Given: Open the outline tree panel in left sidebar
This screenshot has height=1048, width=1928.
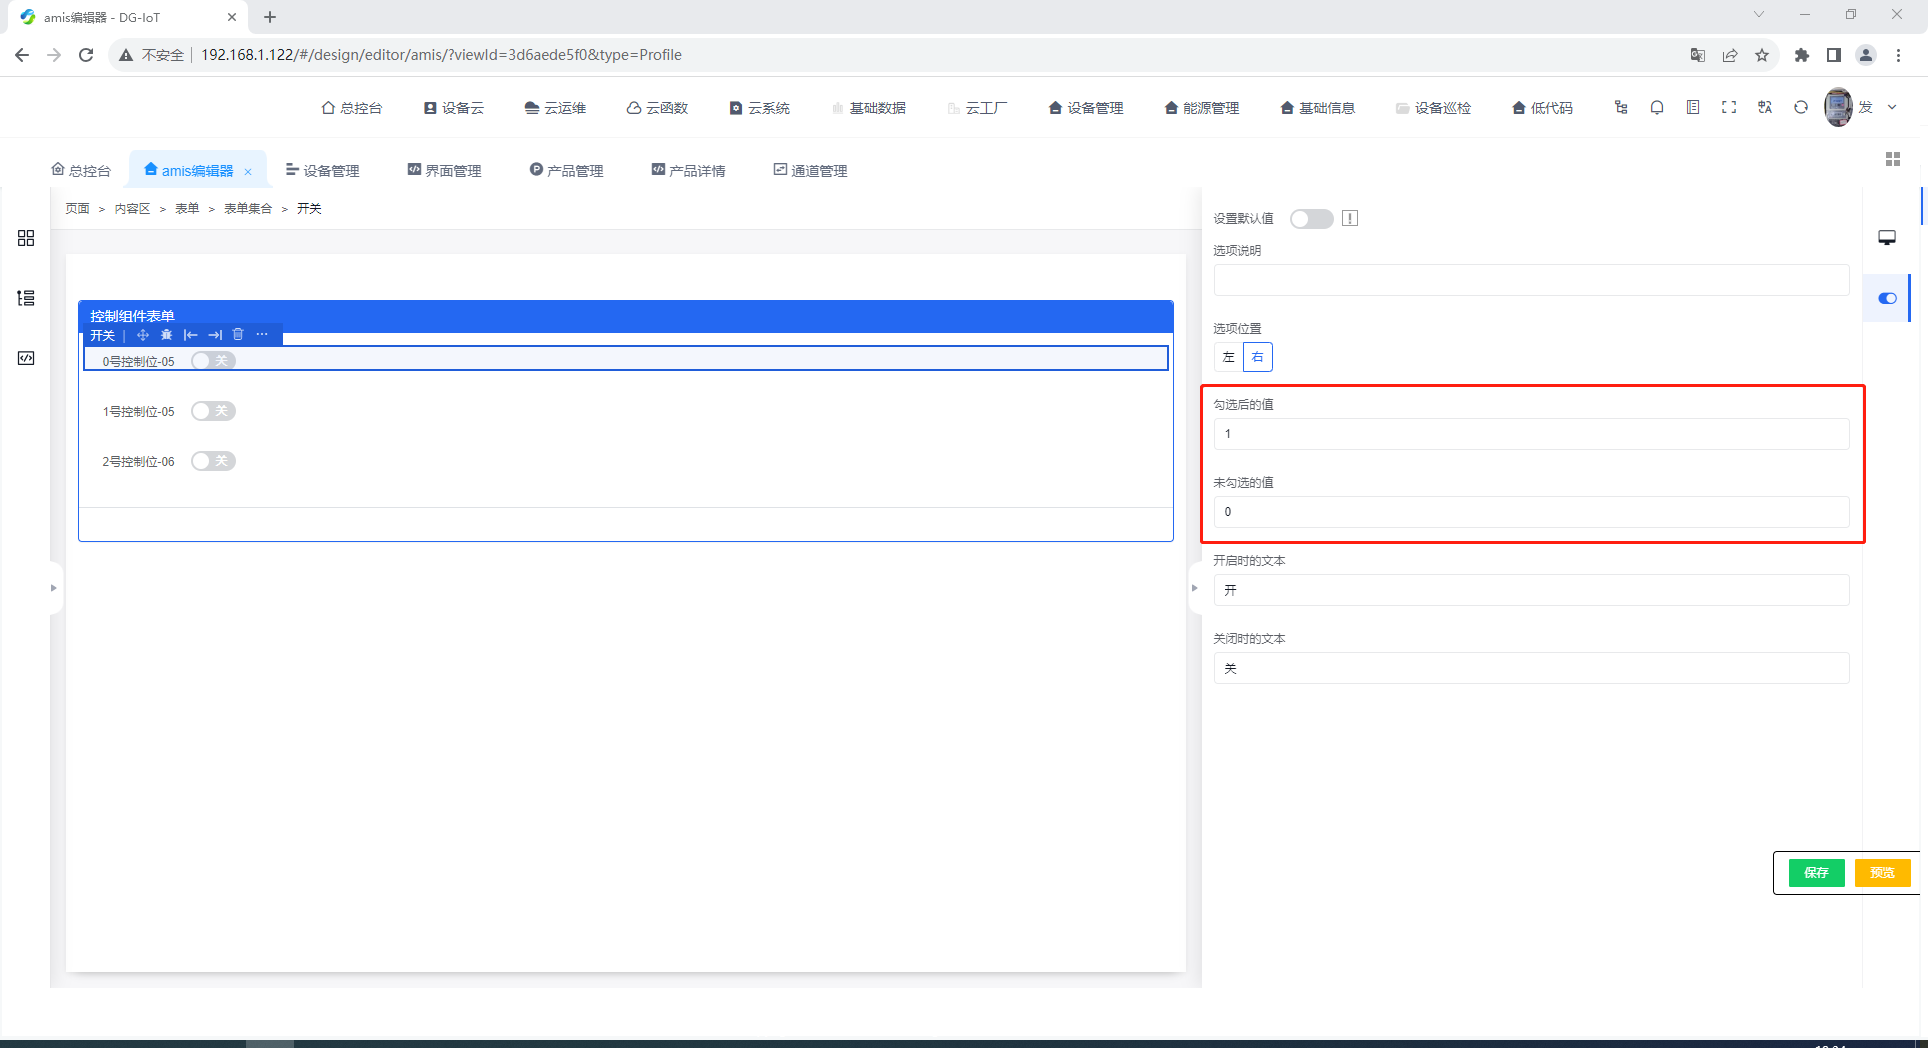Looking at the screenshot, I should [x=26, y=298].
